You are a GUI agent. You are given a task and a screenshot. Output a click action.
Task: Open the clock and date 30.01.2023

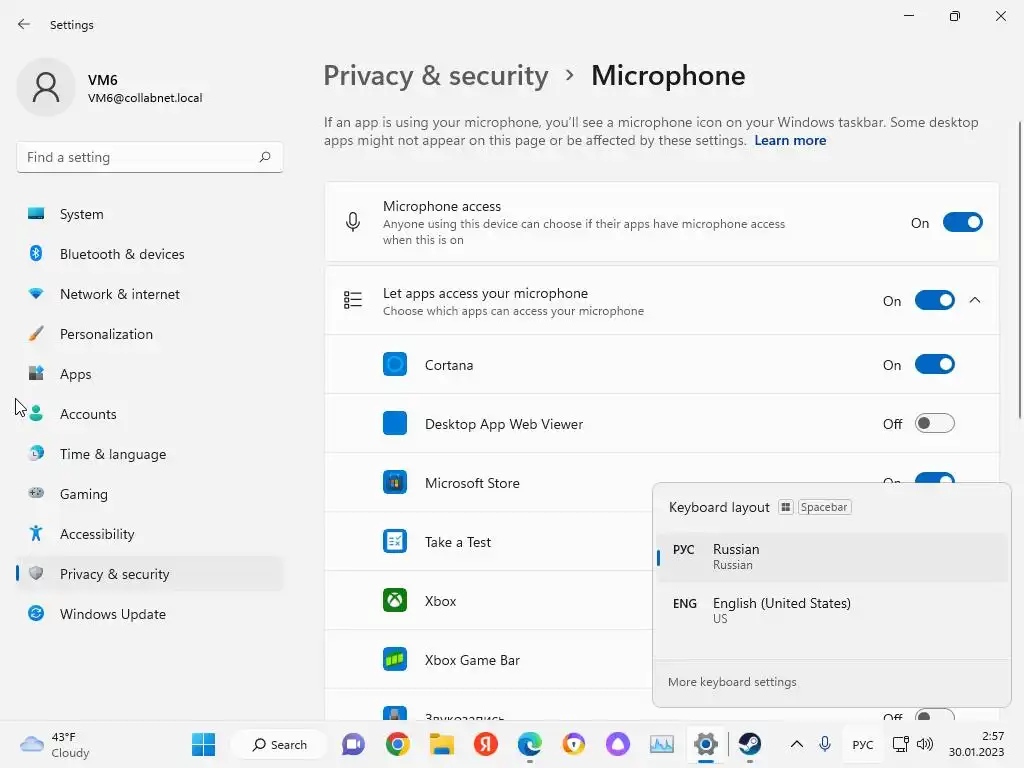[x=976, y=744]
